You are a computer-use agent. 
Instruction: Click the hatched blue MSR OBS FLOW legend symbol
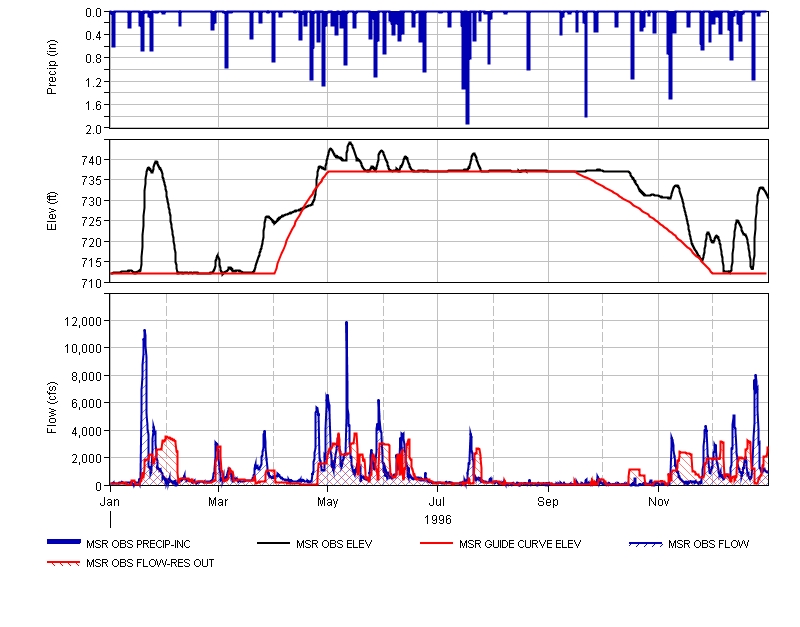[x=644, y=543]
